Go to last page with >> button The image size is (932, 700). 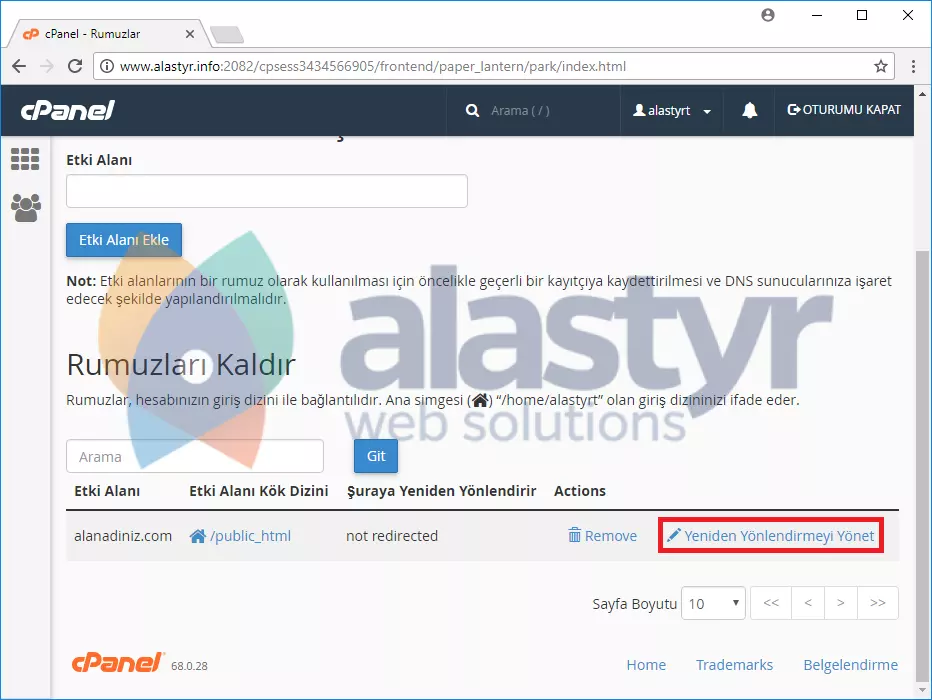pyautogui.click(x=878, y=603)
